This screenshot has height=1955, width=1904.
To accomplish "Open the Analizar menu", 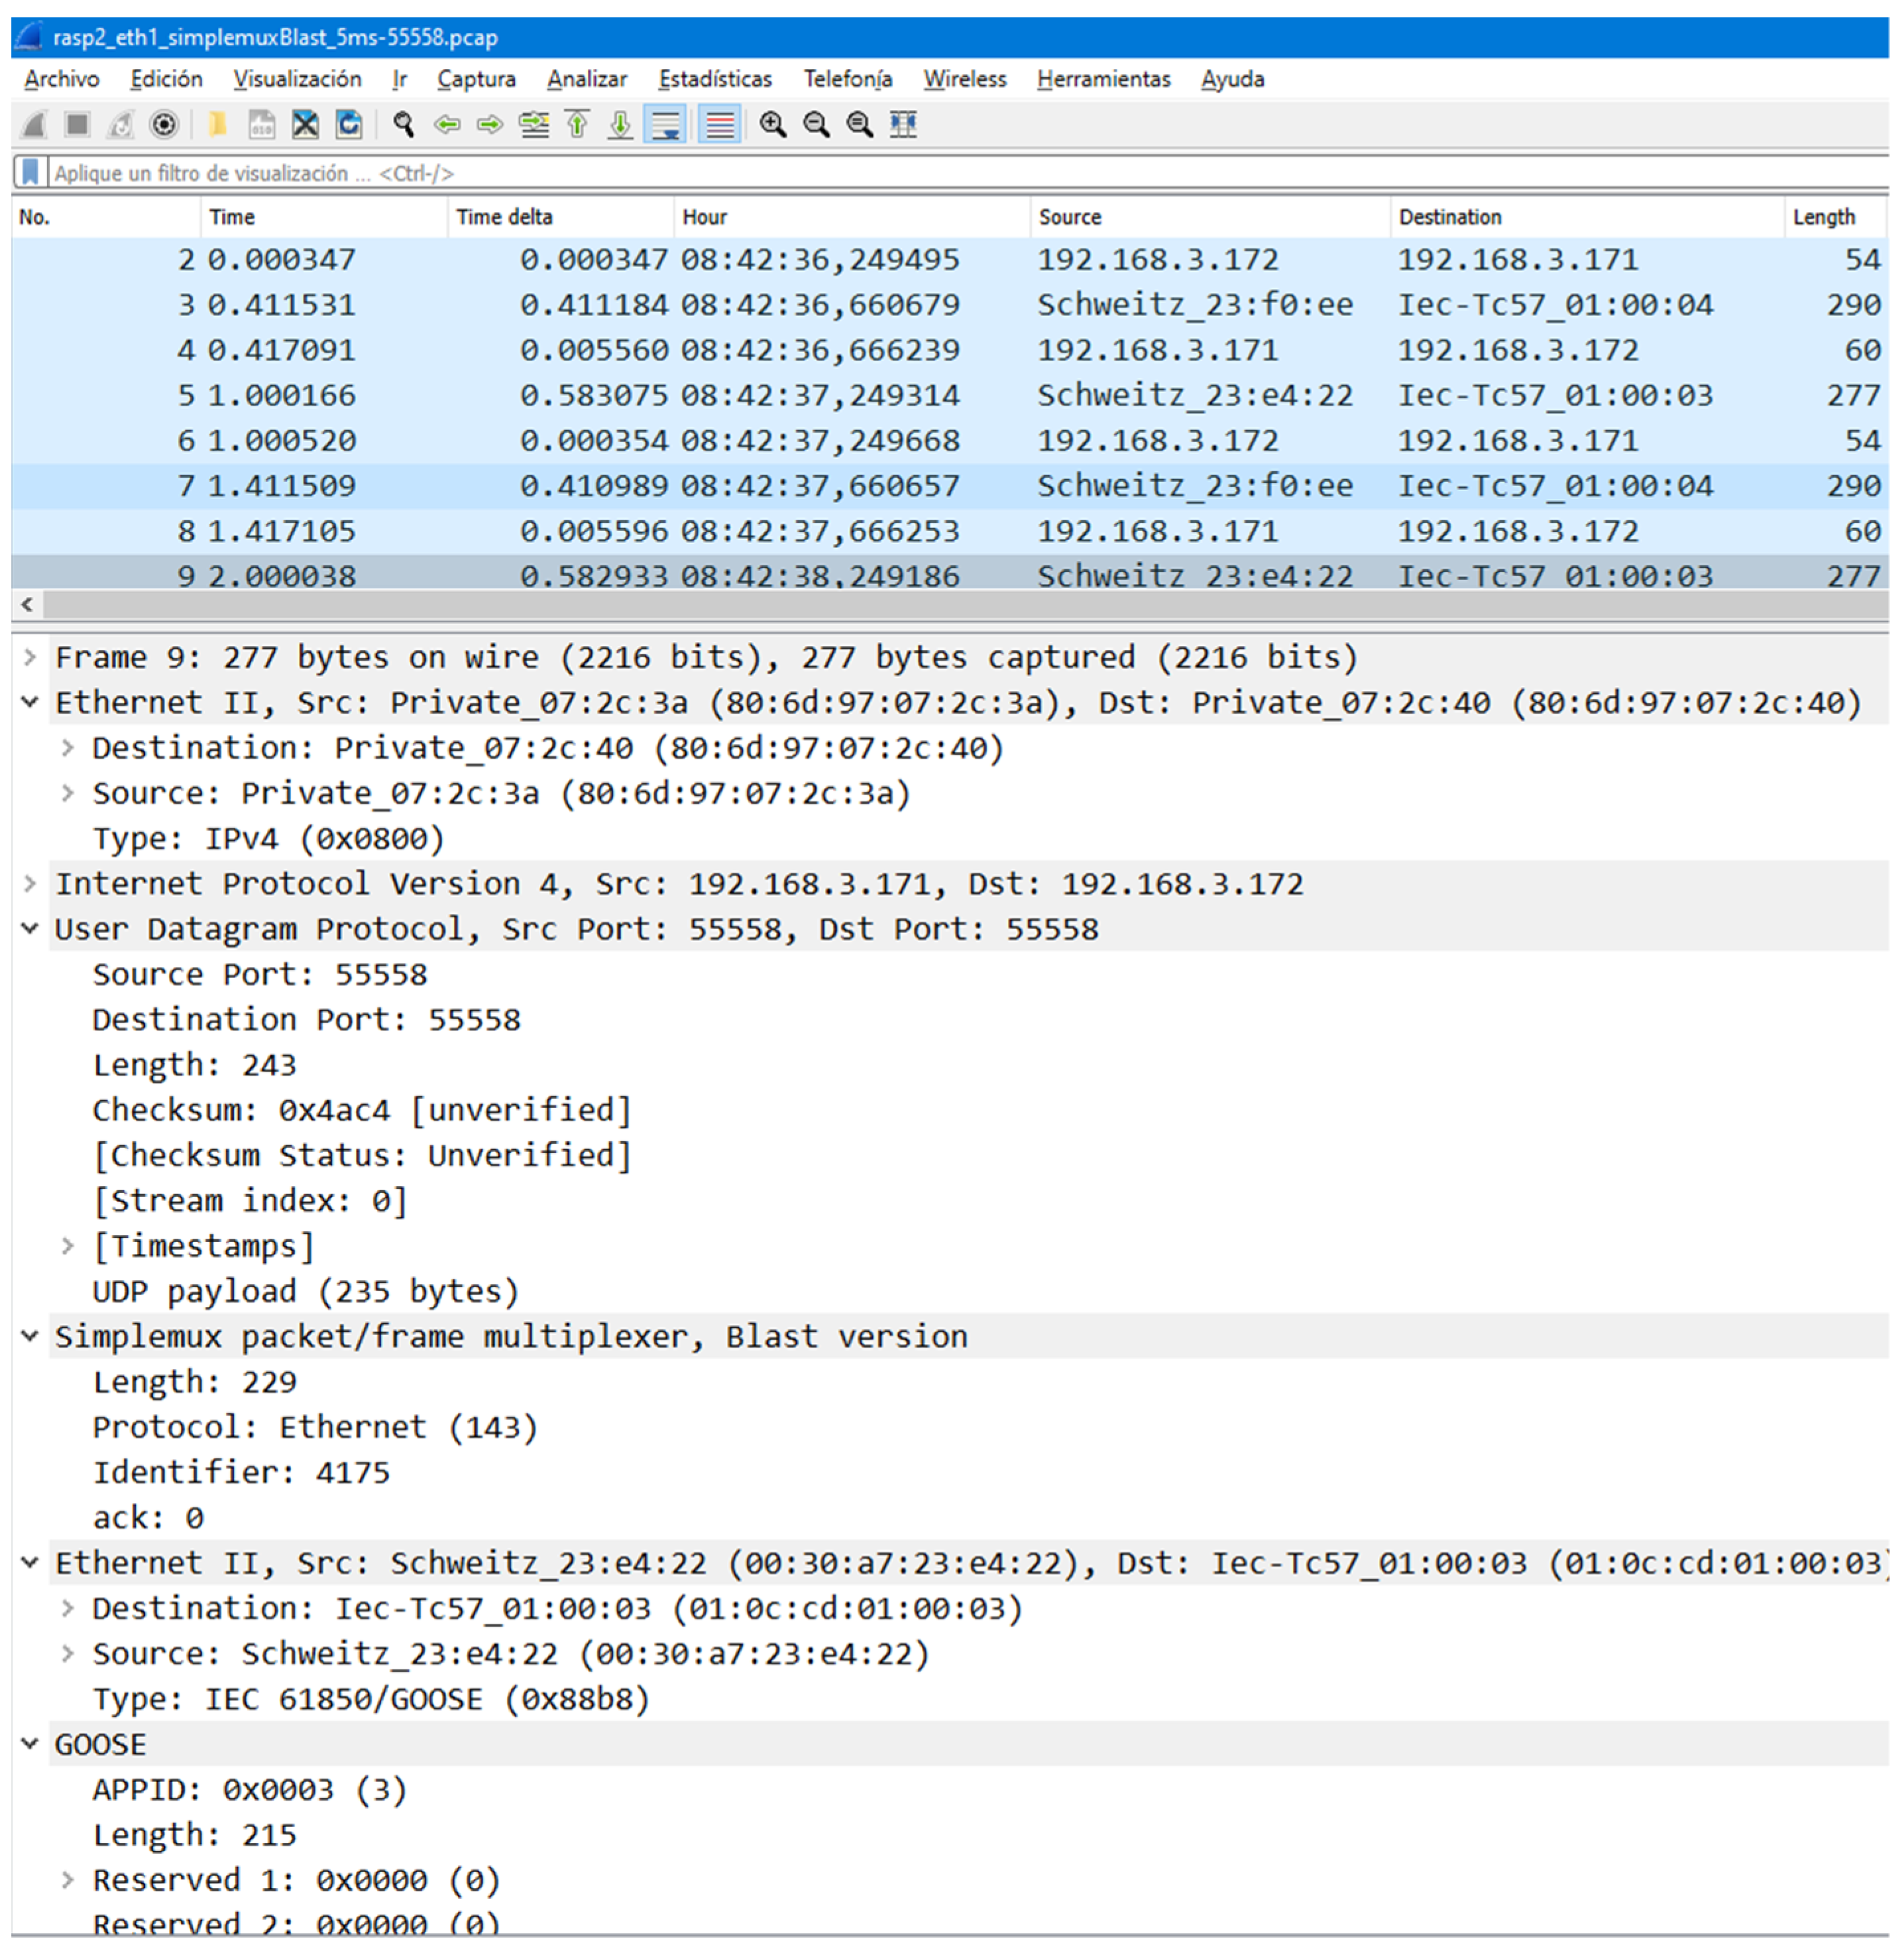I will tap(587, 79).
